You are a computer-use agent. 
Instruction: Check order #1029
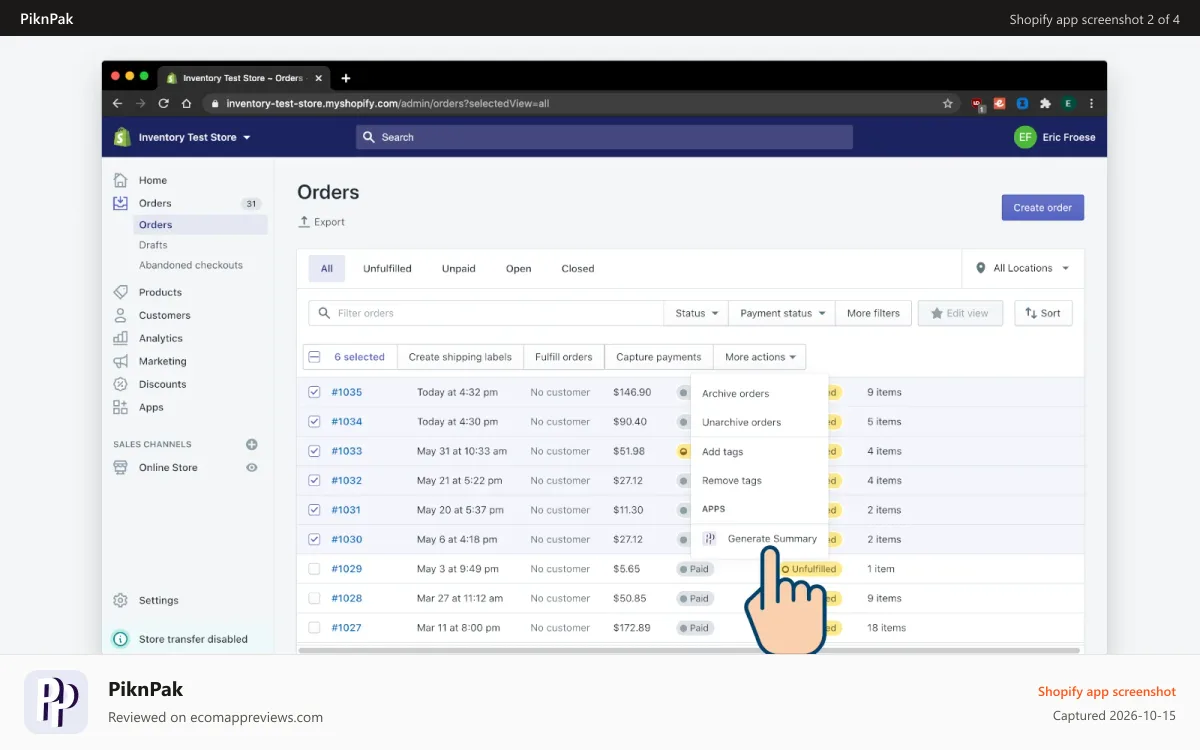[x=314, y=569]
